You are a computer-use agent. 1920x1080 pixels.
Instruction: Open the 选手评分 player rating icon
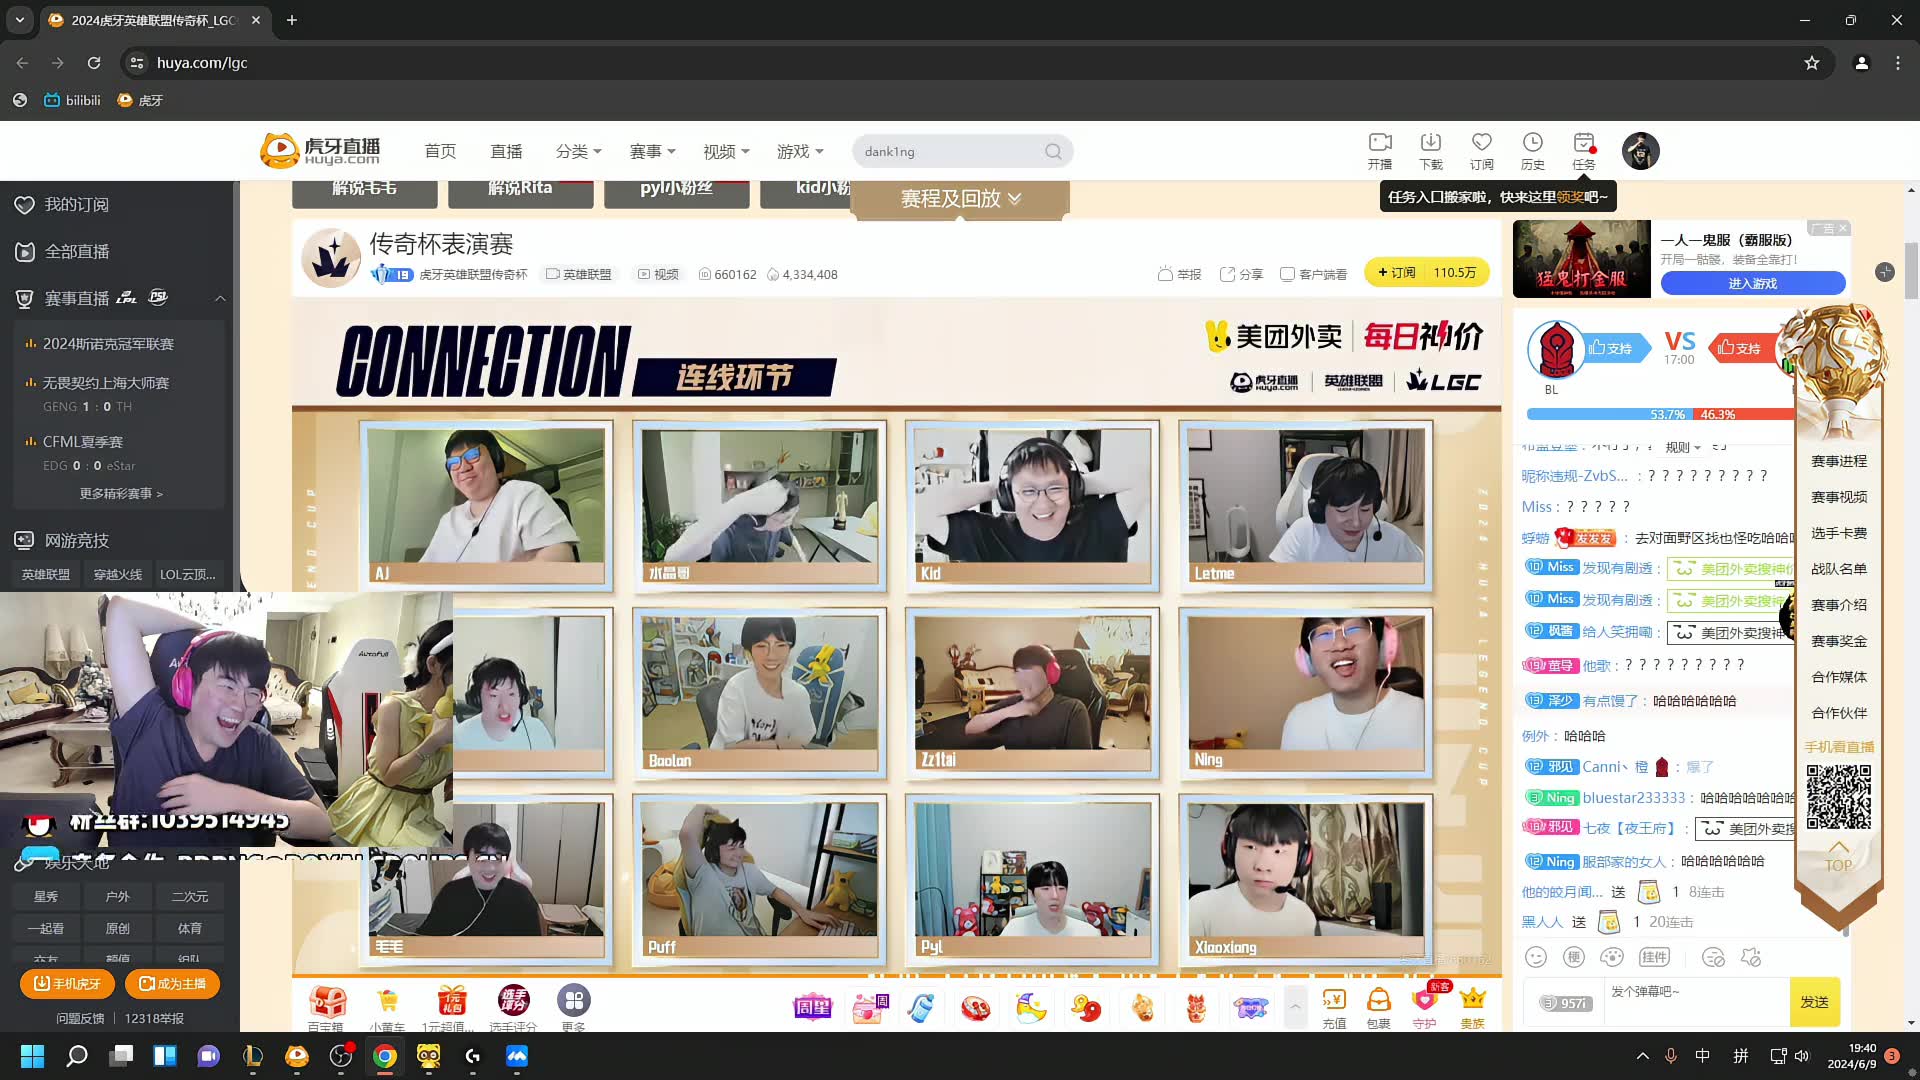click(x=513, y=1007)
